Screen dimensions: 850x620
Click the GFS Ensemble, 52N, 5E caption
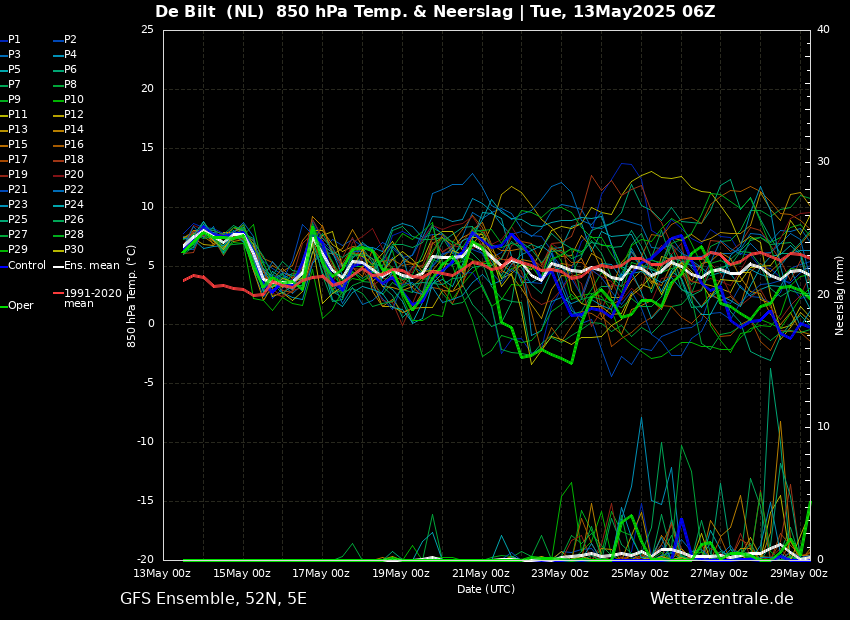click(213, 599)
